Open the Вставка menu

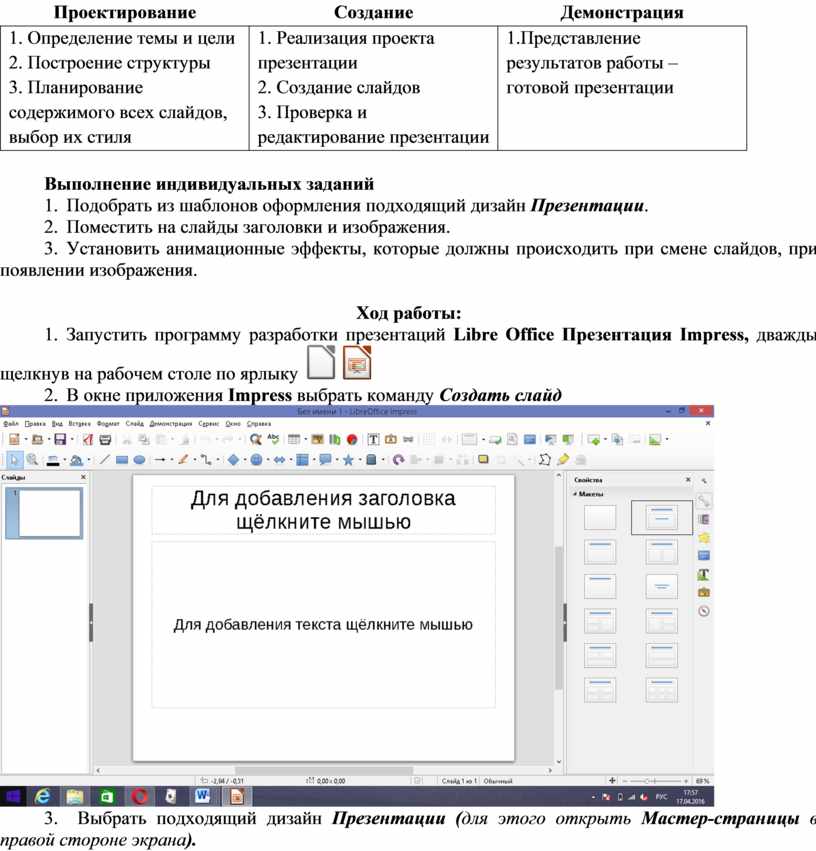[x=80, y=423]
